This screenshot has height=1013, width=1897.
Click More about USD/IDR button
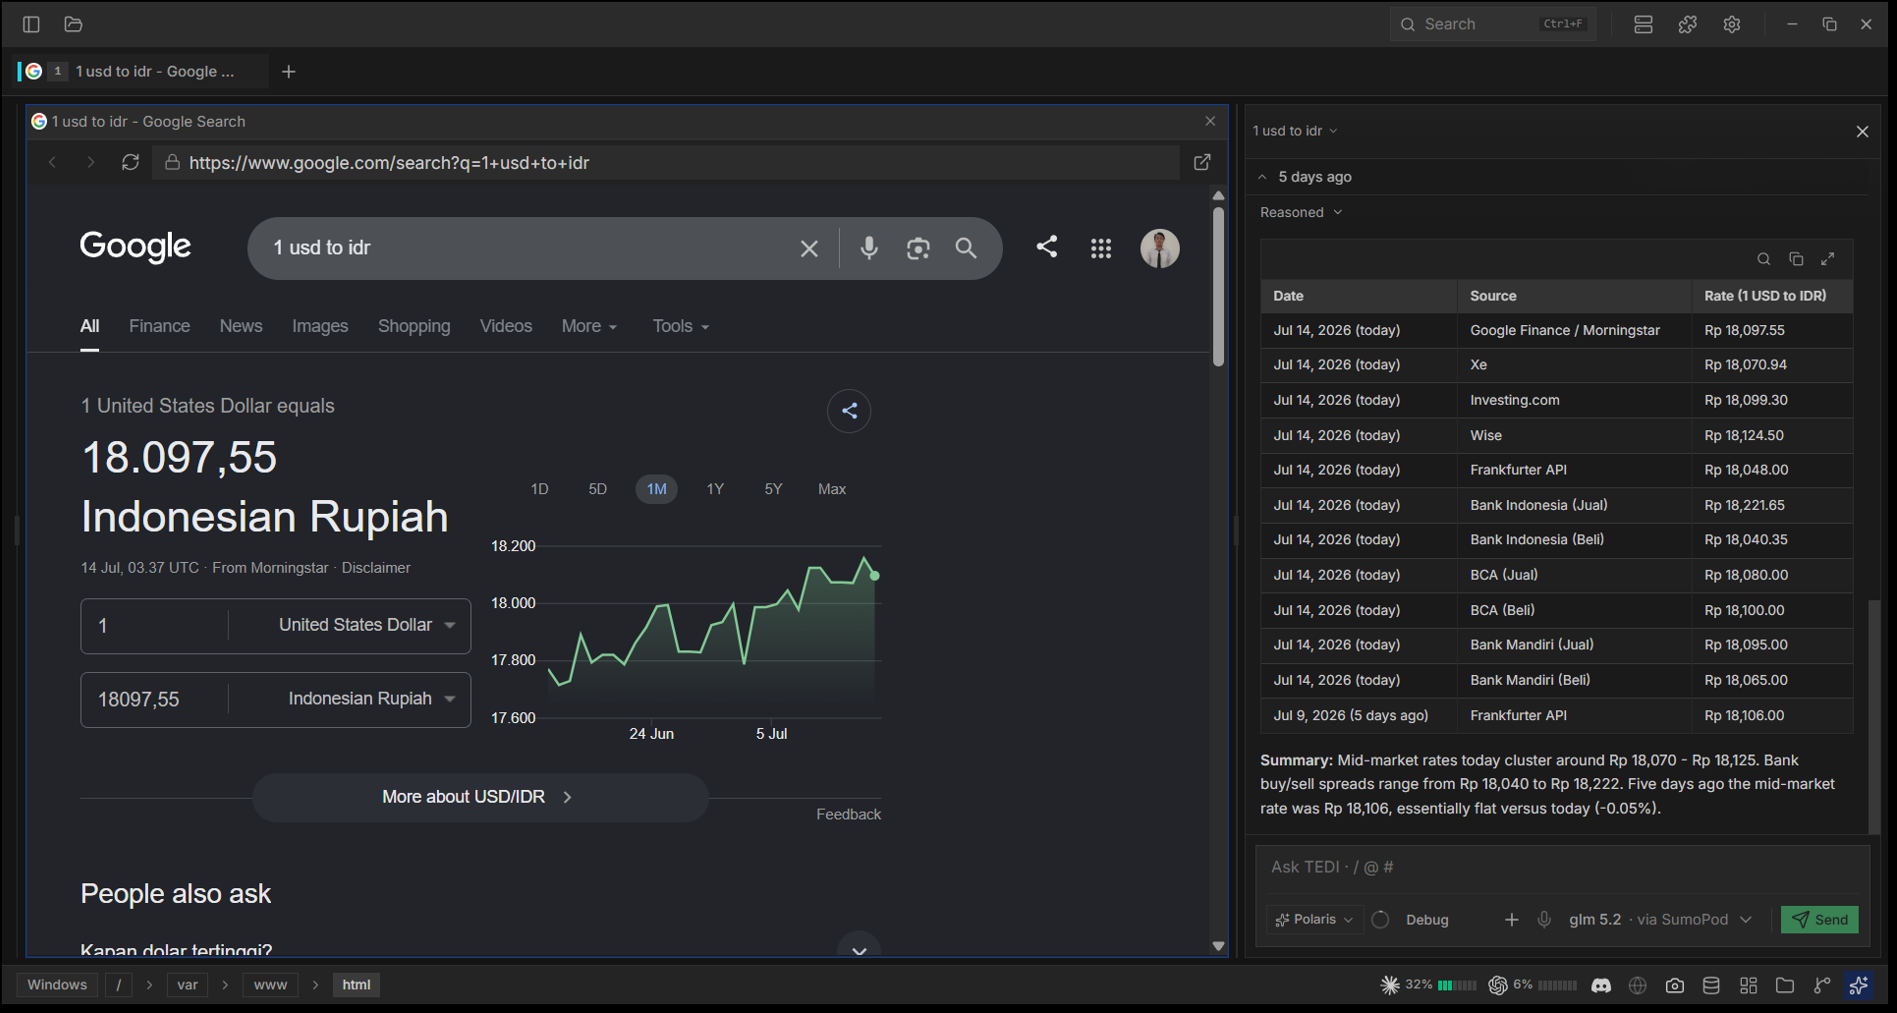tap(480, 797)
